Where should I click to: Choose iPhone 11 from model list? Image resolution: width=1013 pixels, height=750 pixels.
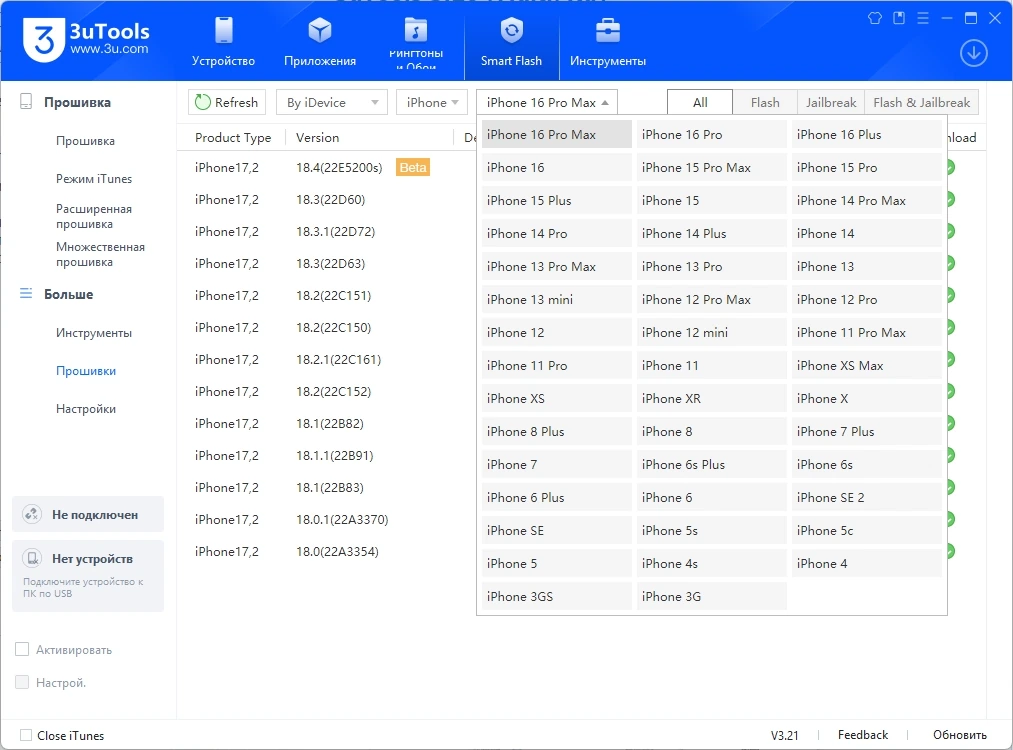click(711, 365)
